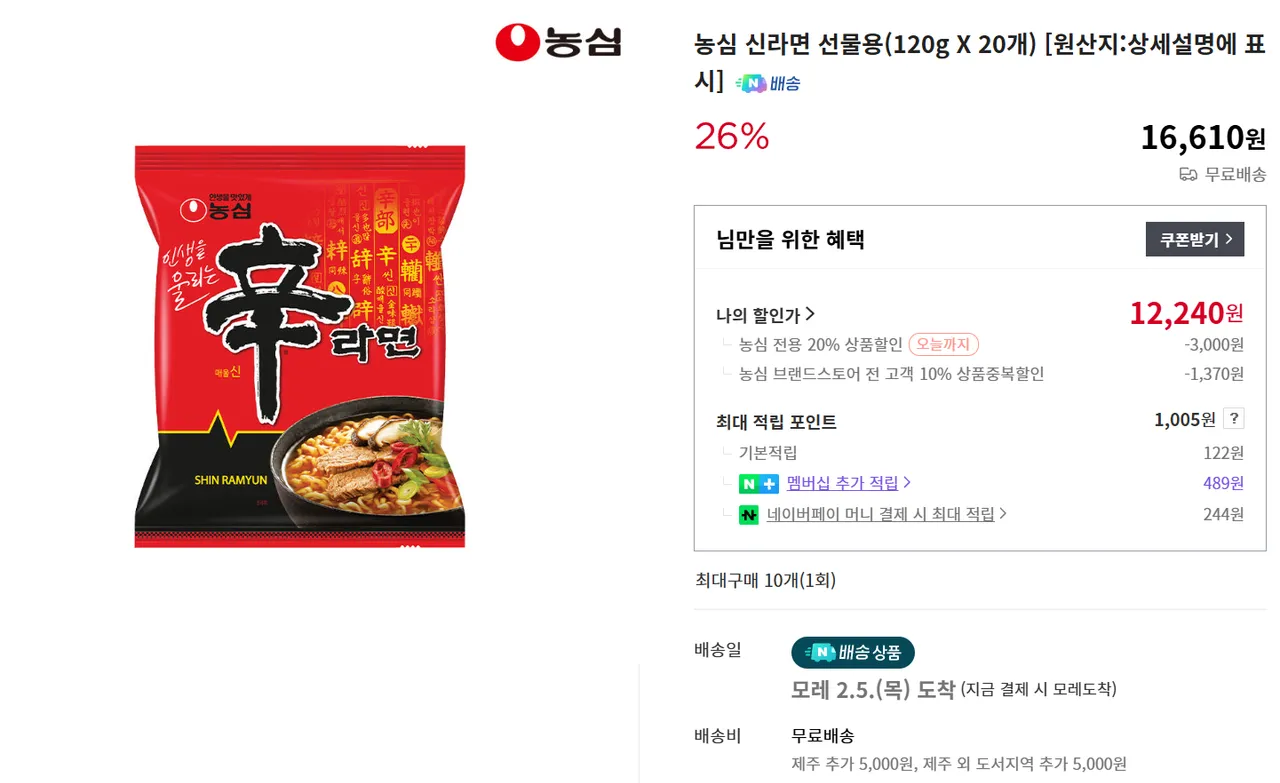Expand 나의 할인가 details
This screenshot has height=783, width=1280.
766,315
